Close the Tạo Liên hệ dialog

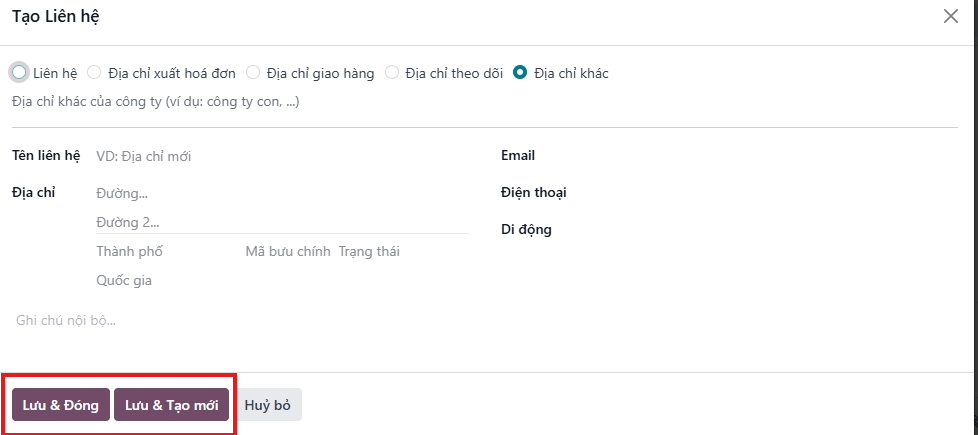point(951,16)
